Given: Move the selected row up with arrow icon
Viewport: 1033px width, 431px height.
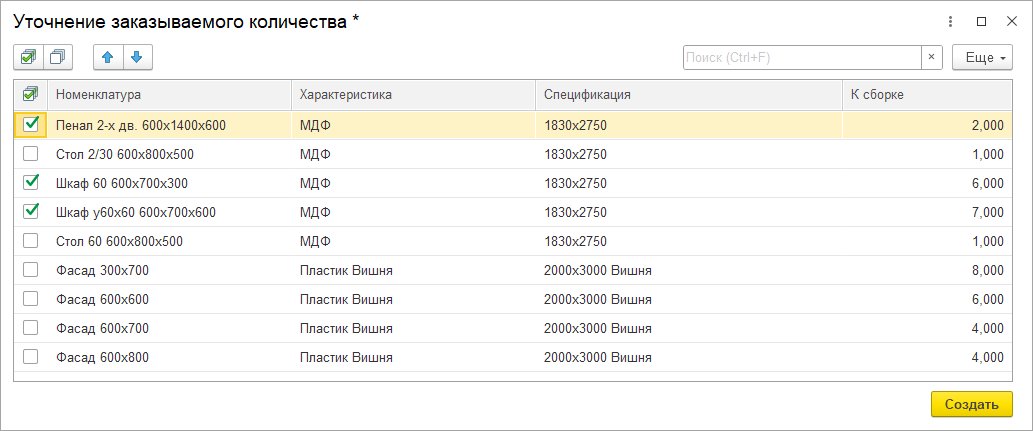Looking at the screenshot, I should [x=107, y=57].
